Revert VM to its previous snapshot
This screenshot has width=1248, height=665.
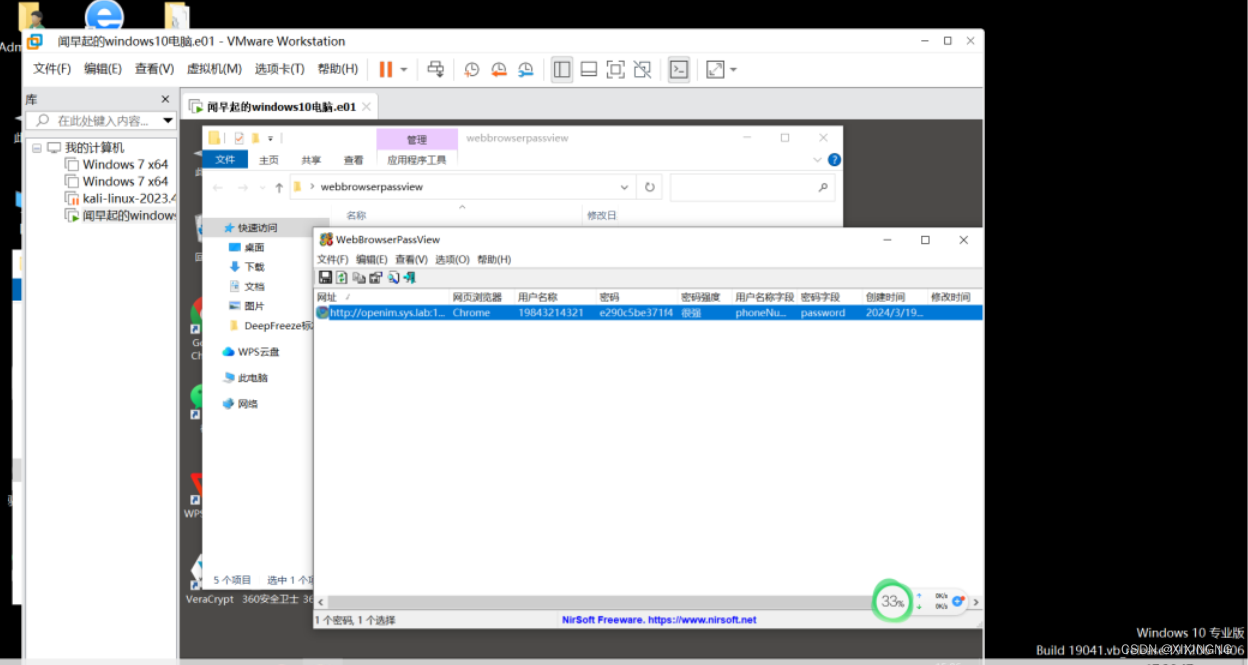(x=498, y=69)
